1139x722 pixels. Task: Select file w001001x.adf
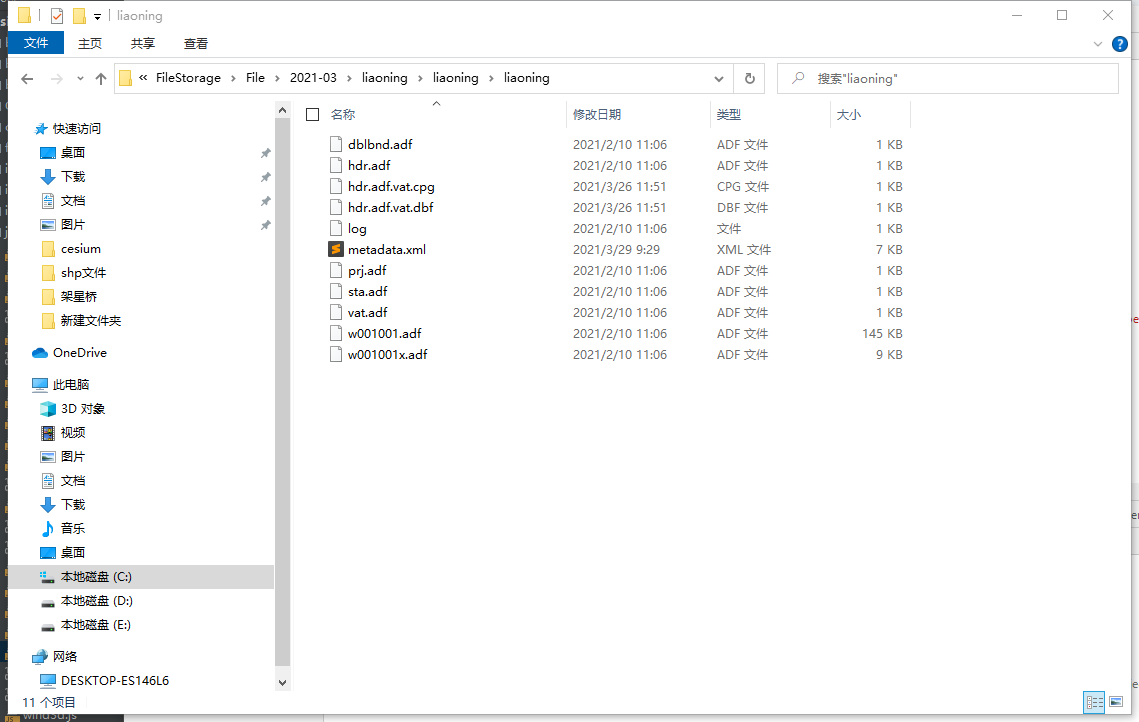pyautogui.click(x=387, y=354)
